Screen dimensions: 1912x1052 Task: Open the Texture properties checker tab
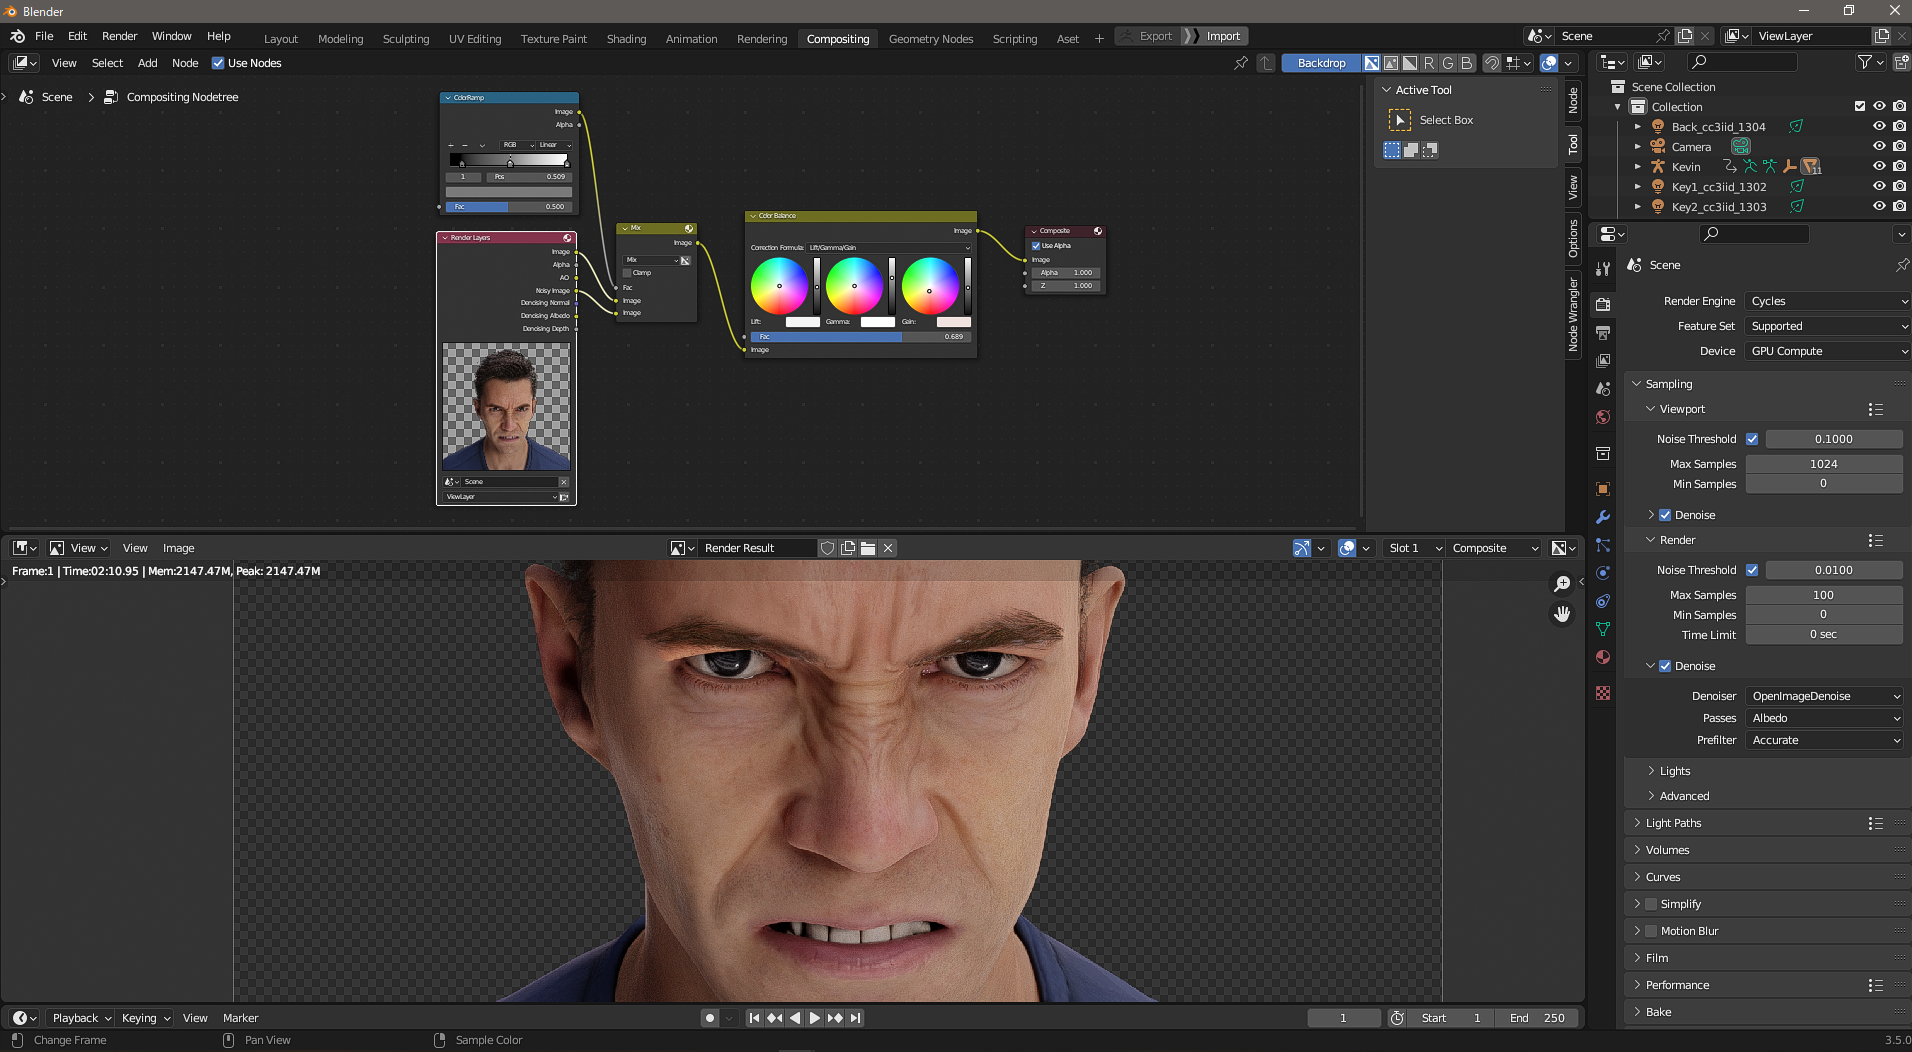click(1603, 693)
